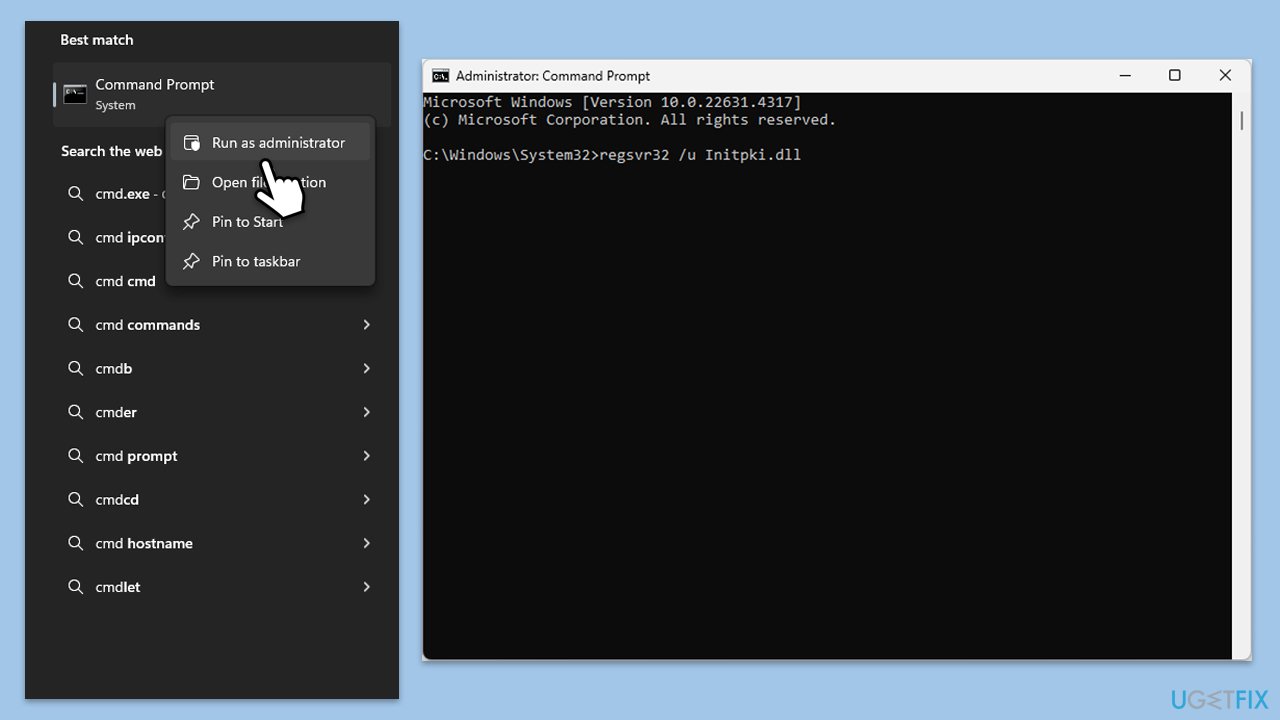Image resolution: width=1280 pixels, height=720 pixels.
Task: Click the Pin to Start pin icon
Action: click(x=192, y=222)
